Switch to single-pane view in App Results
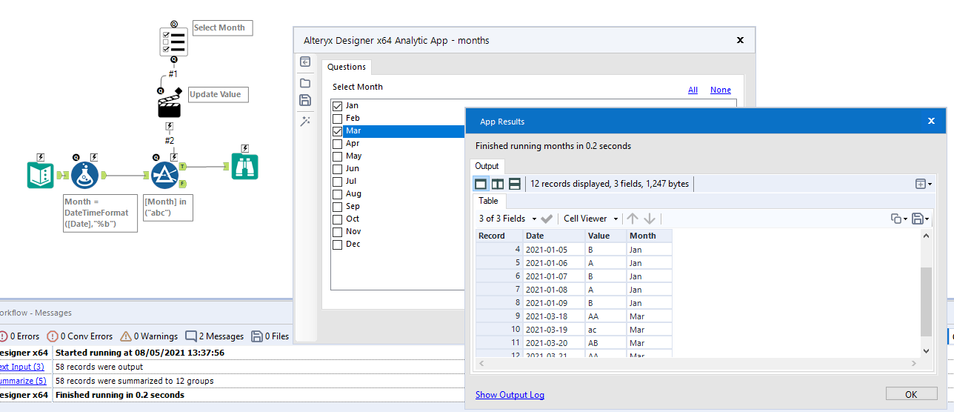 click(481, 184)
